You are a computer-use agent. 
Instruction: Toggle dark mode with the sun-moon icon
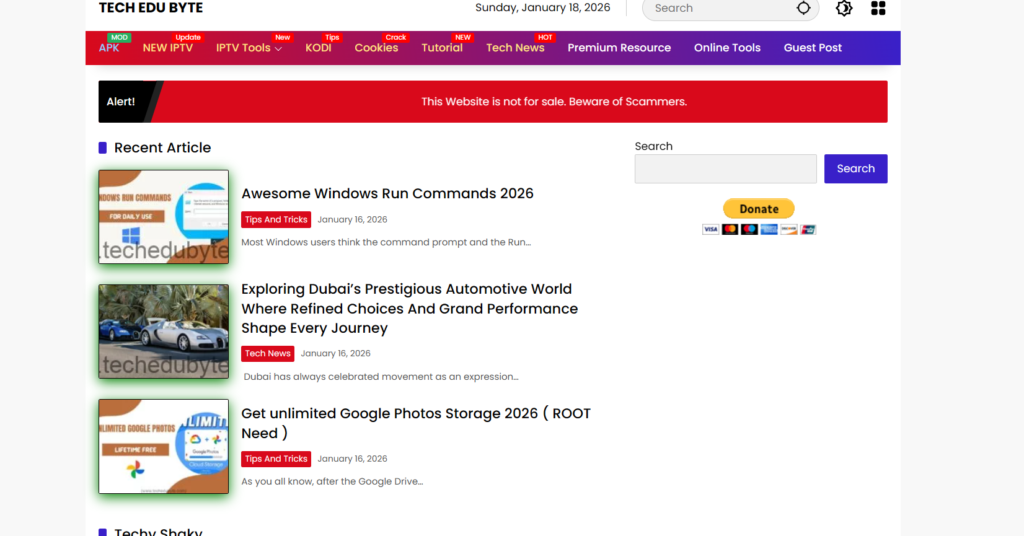point(844,8)
